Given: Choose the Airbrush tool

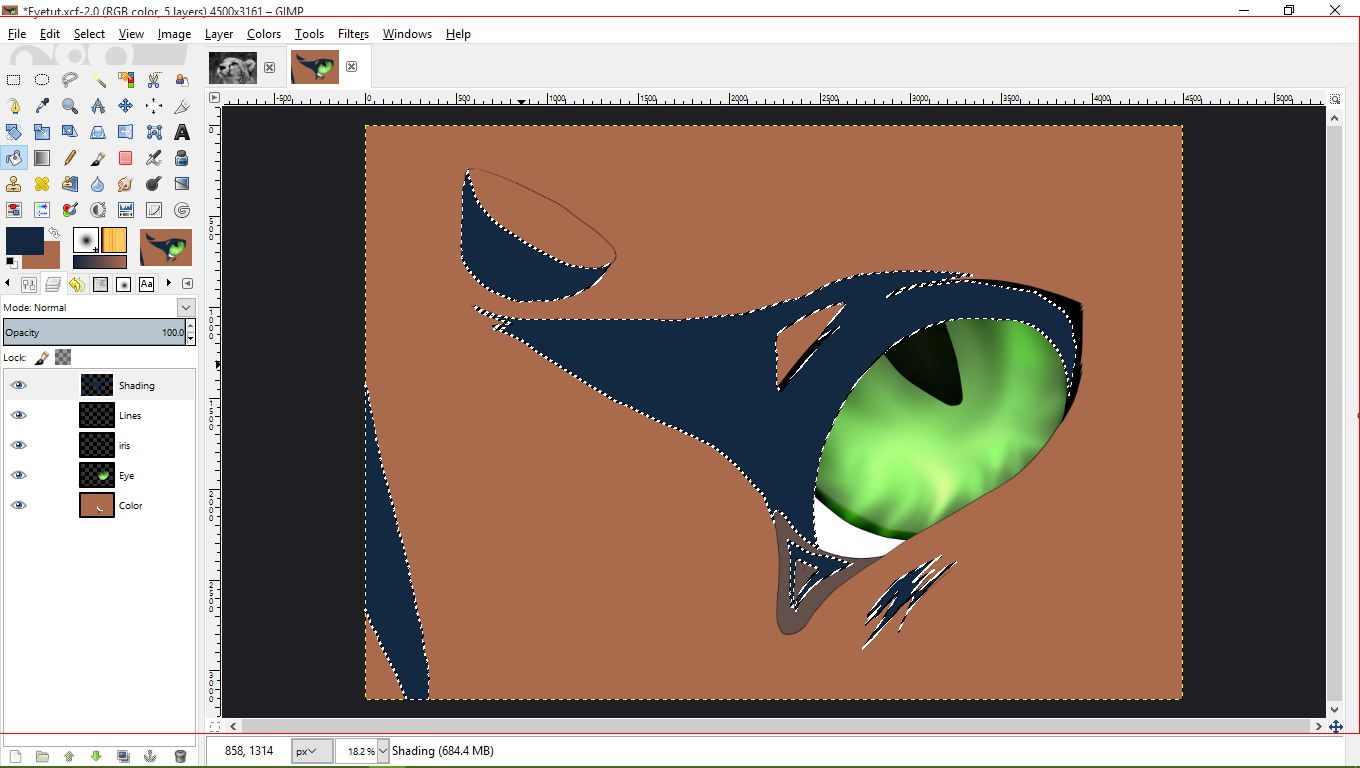Looking at the screenshot, I should pos(154,158).
